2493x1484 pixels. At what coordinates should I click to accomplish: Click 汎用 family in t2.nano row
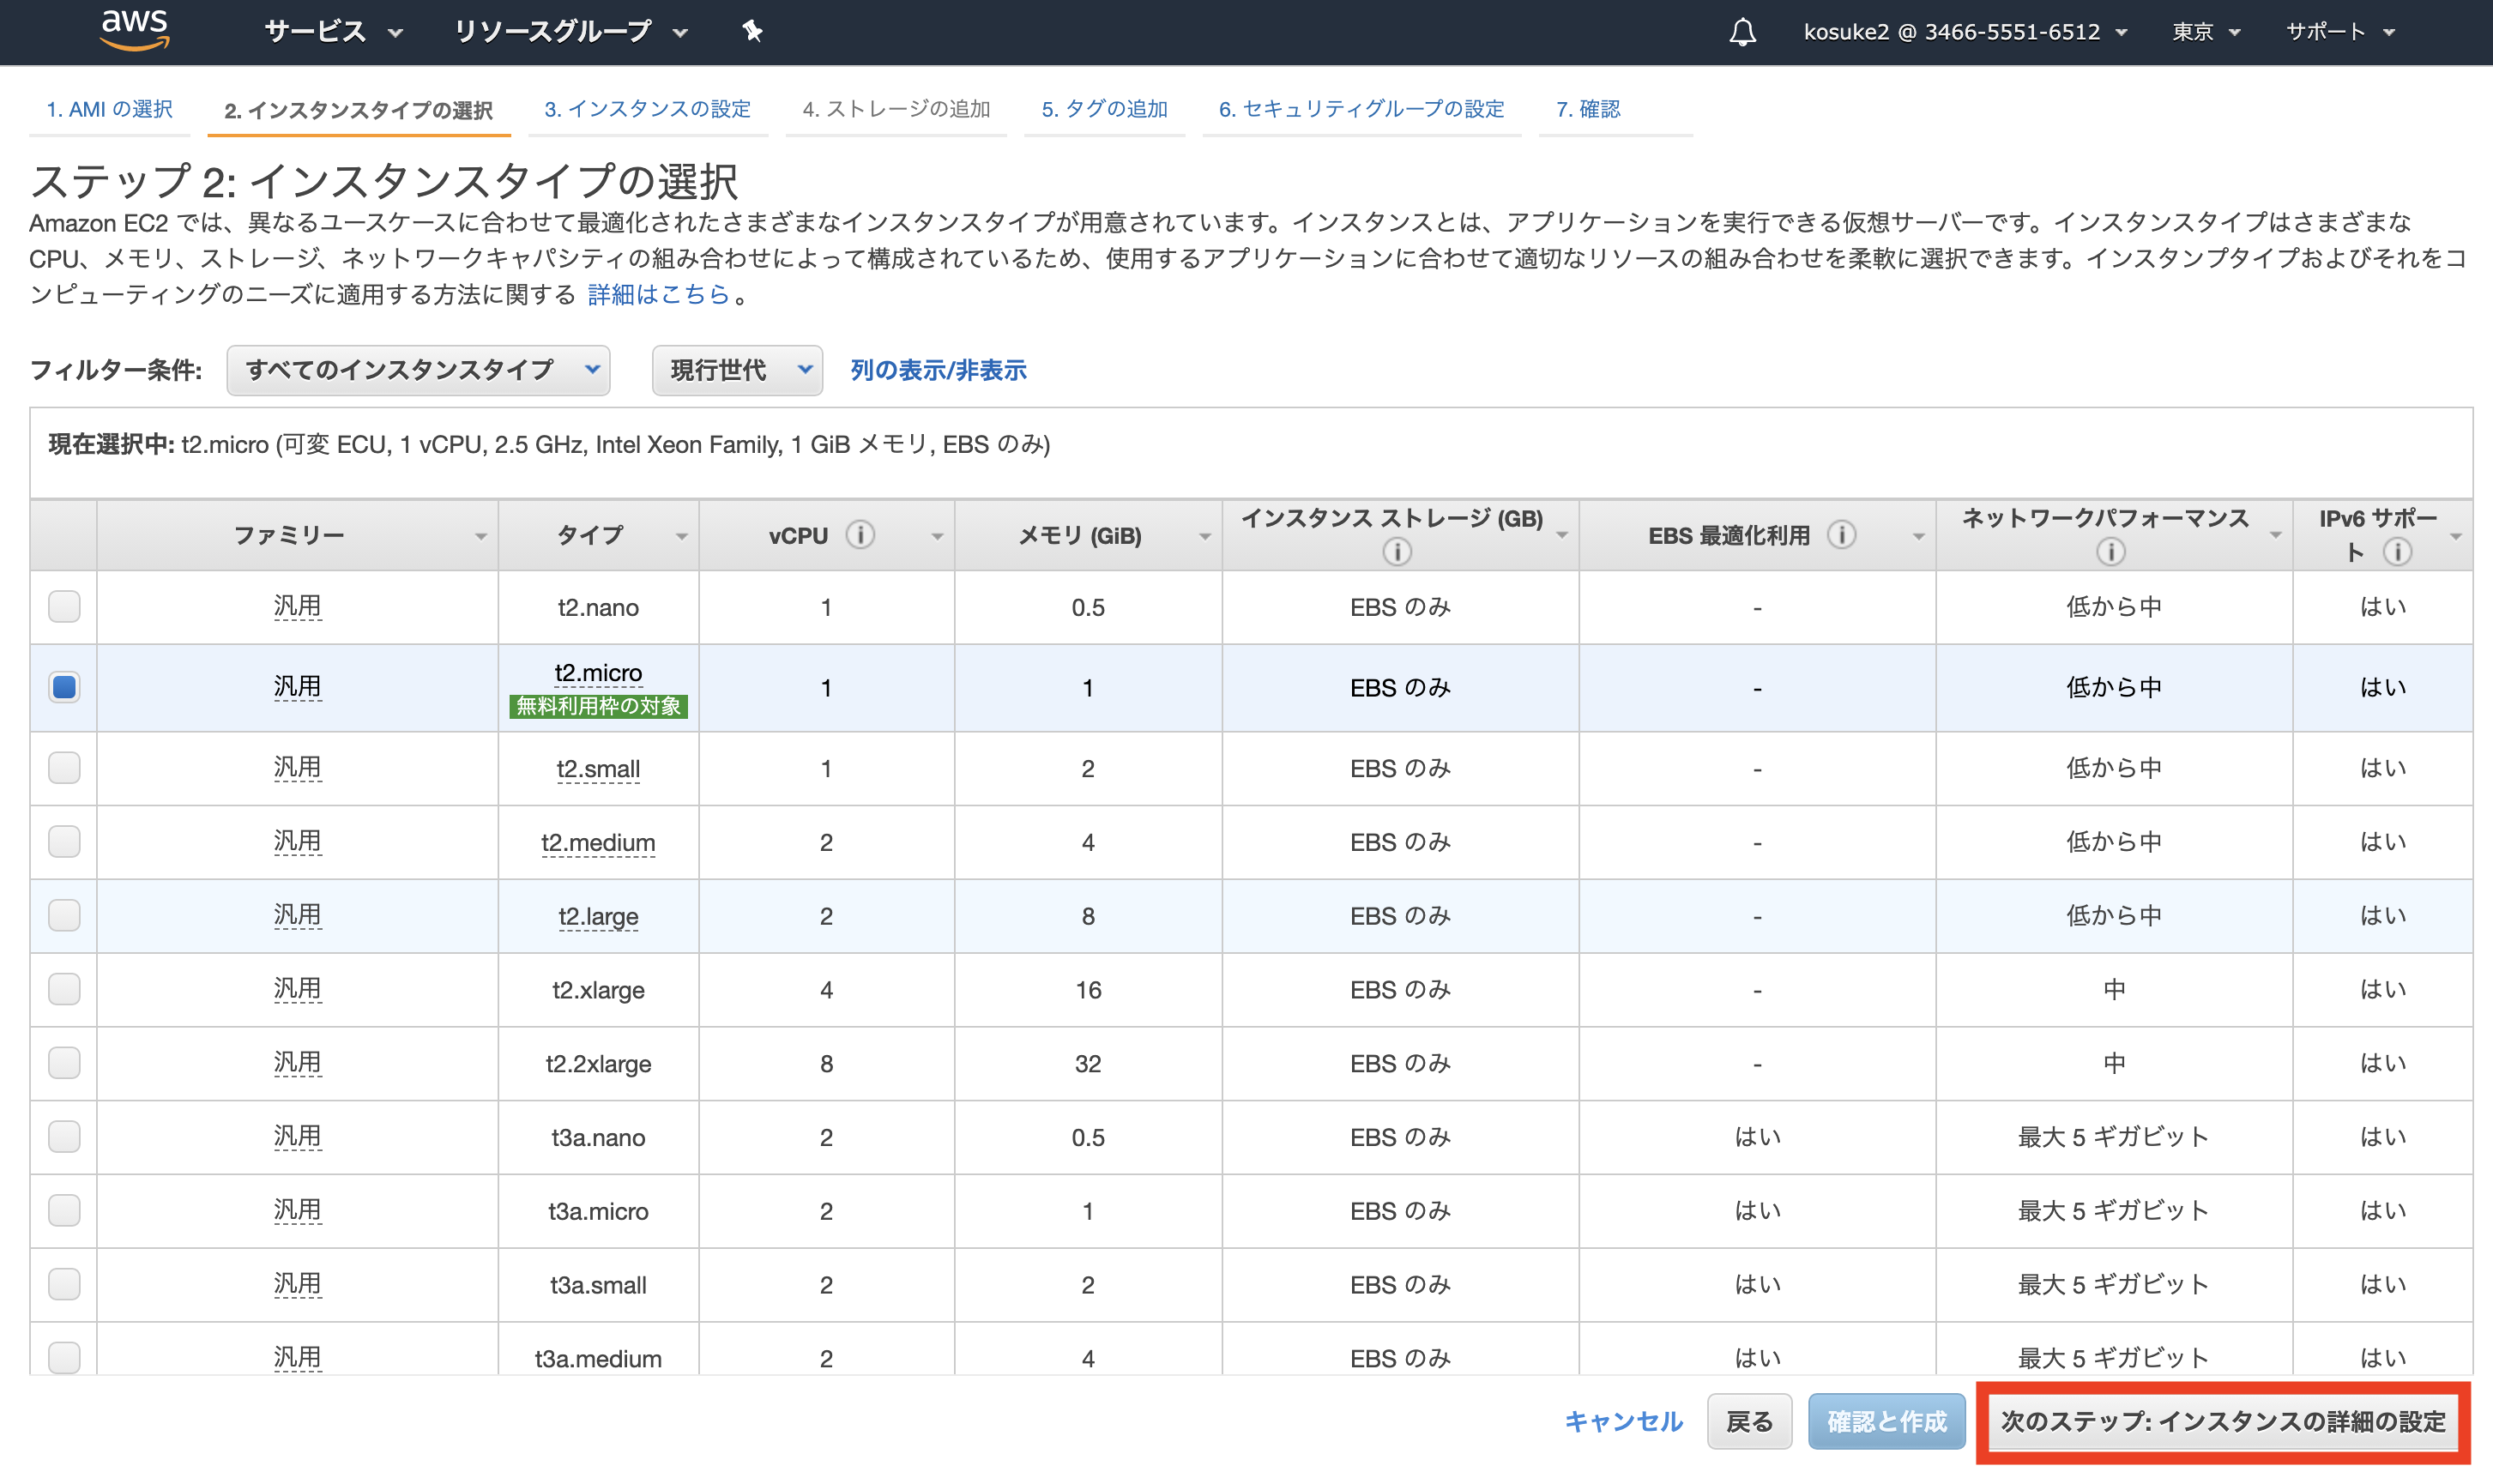click(x=297, y=606)
